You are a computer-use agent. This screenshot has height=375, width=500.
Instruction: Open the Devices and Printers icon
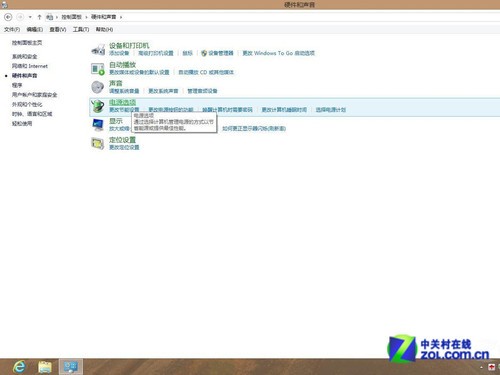pyautogui.click(x=98, y=50)
